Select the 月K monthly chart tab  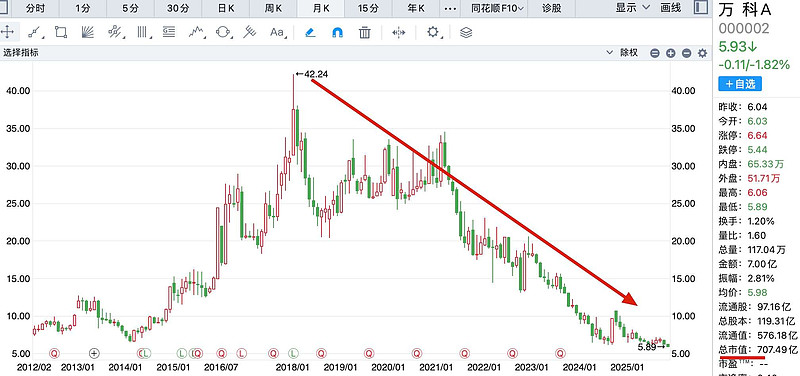(x=320, y=8)
